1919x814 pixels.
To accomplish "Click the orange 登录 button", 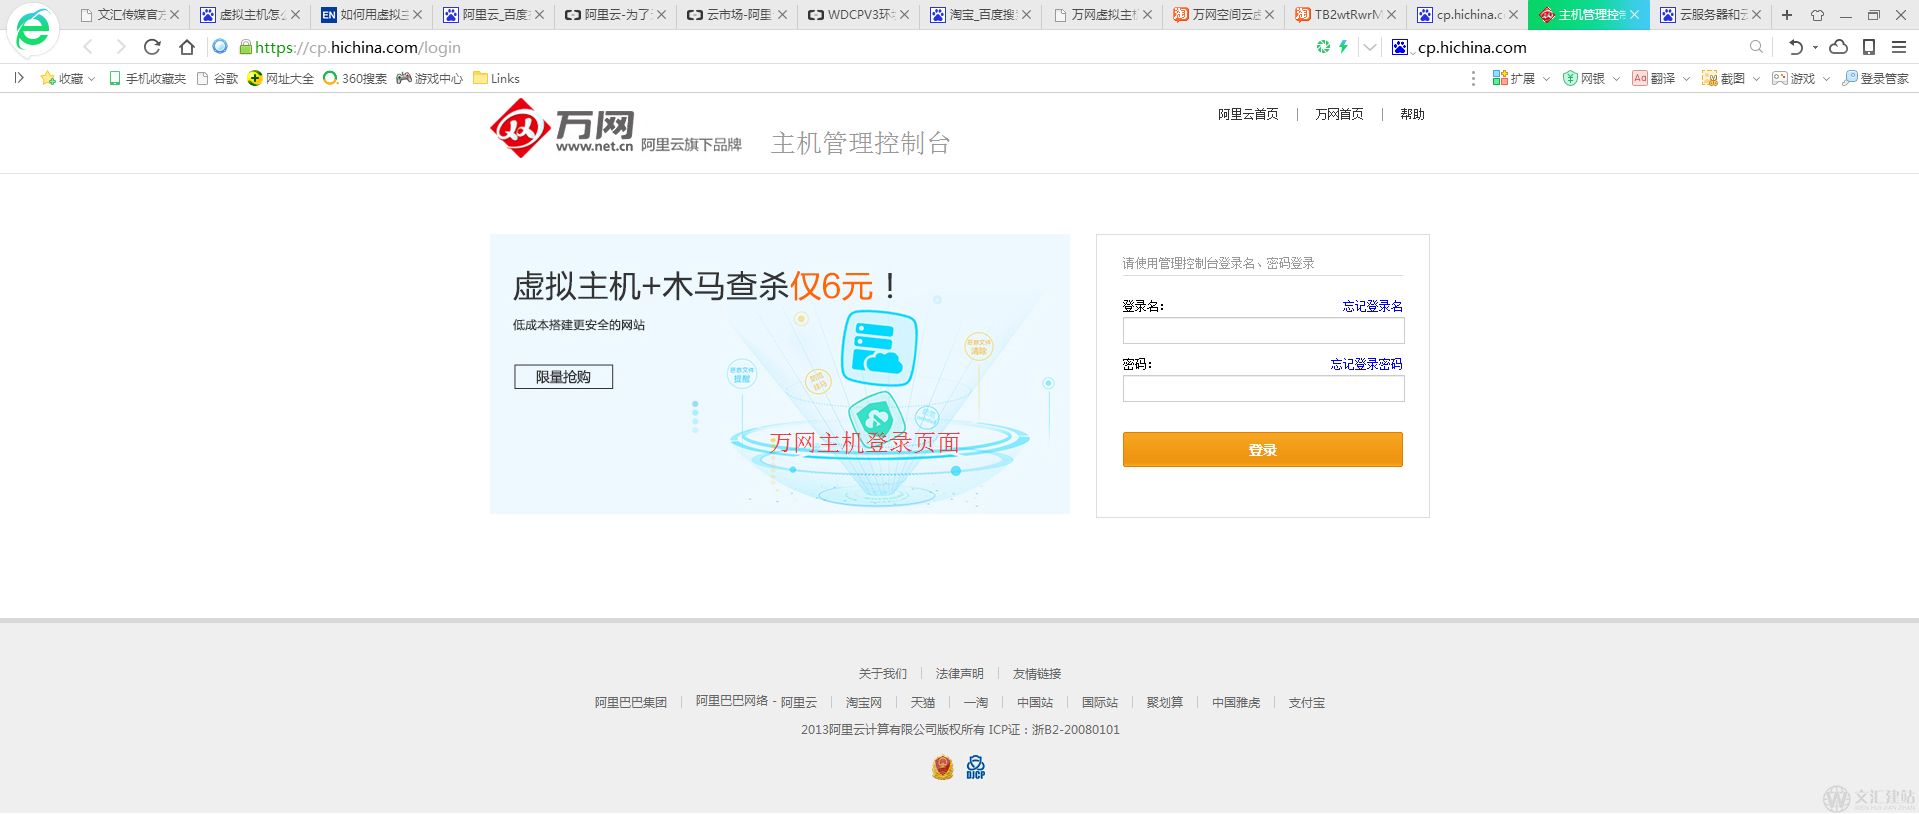I will (1262, 450).
